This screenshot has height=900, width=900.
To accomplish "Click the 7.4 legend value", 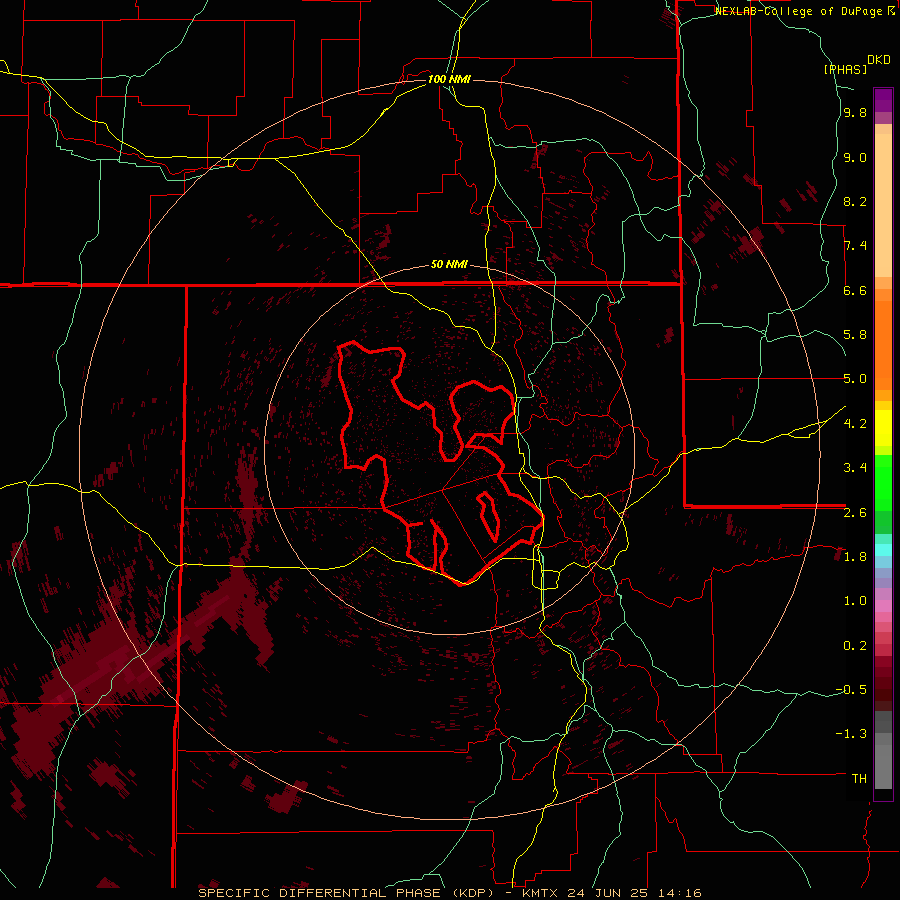I will pos(855,246).
